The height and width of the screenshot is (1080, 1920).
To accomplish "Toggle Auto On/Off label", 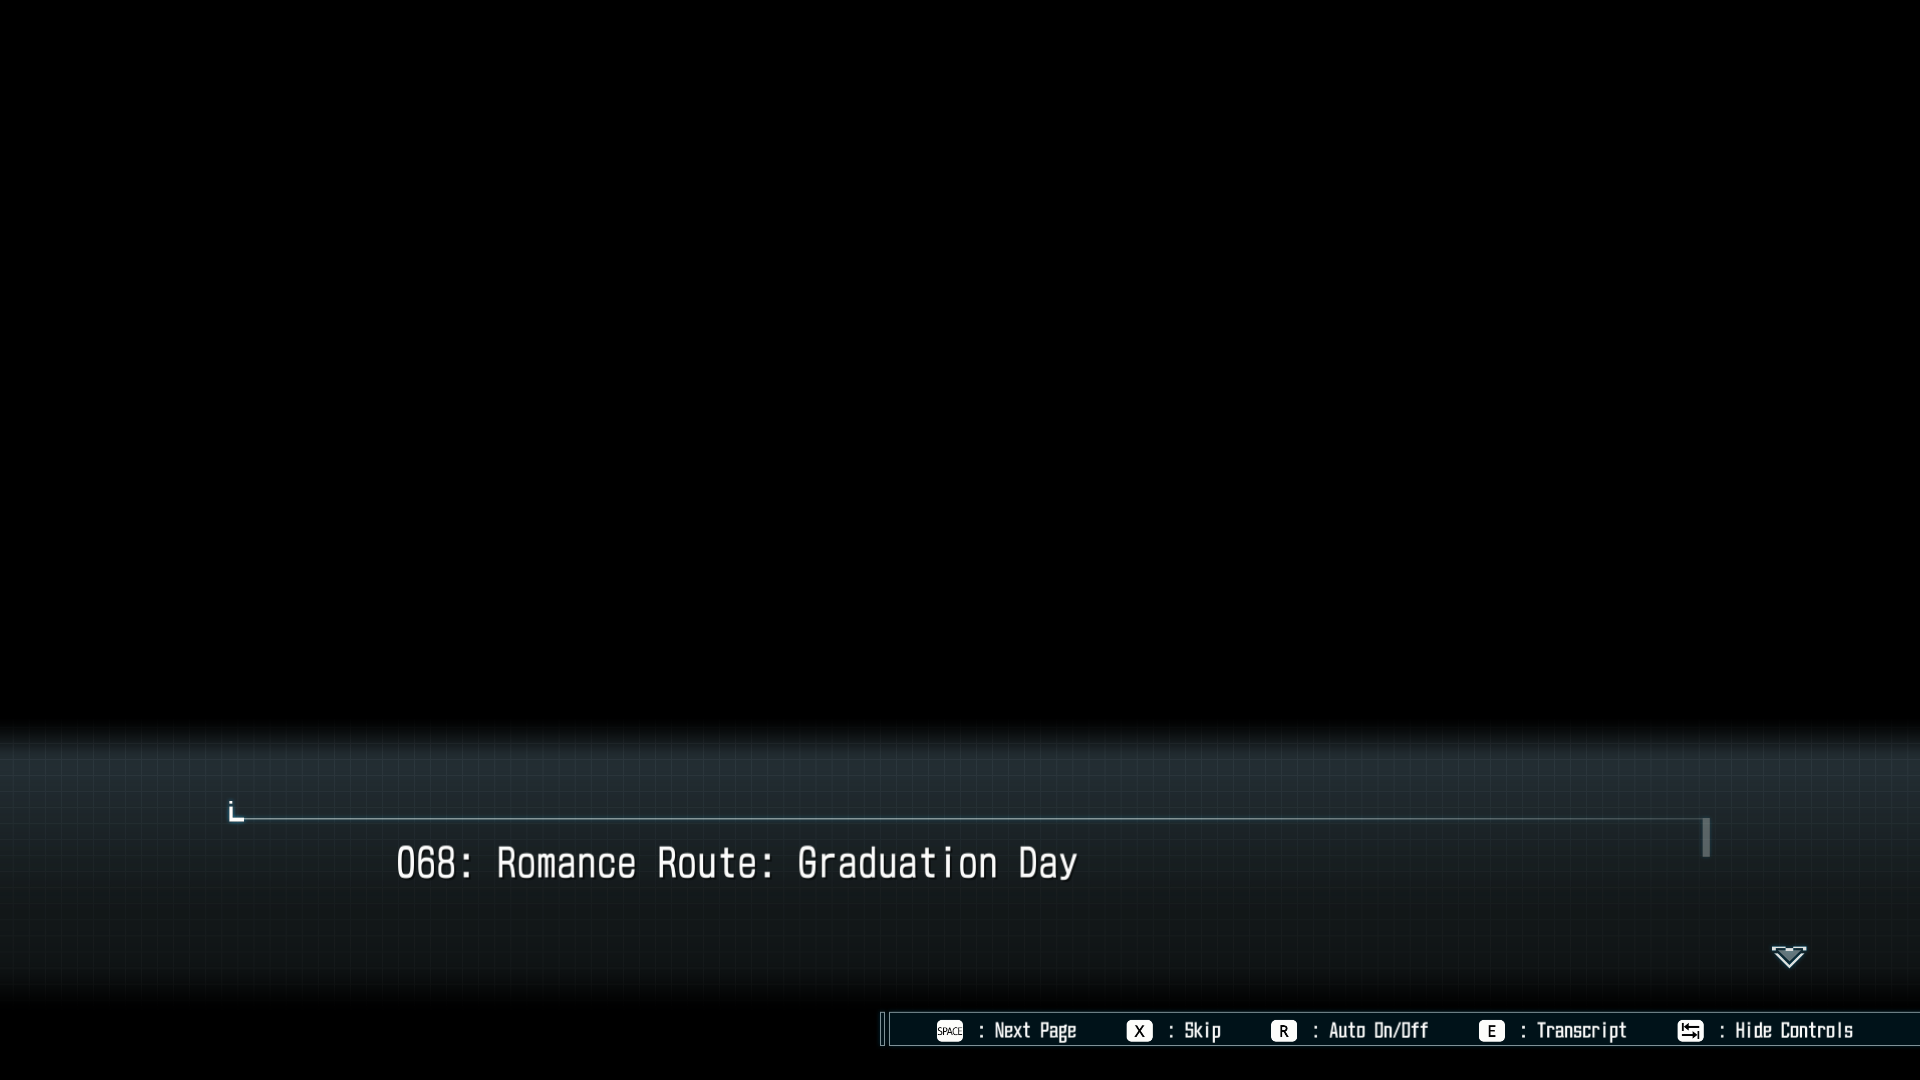I will pyautogui.click(x=1378, y=1031).
